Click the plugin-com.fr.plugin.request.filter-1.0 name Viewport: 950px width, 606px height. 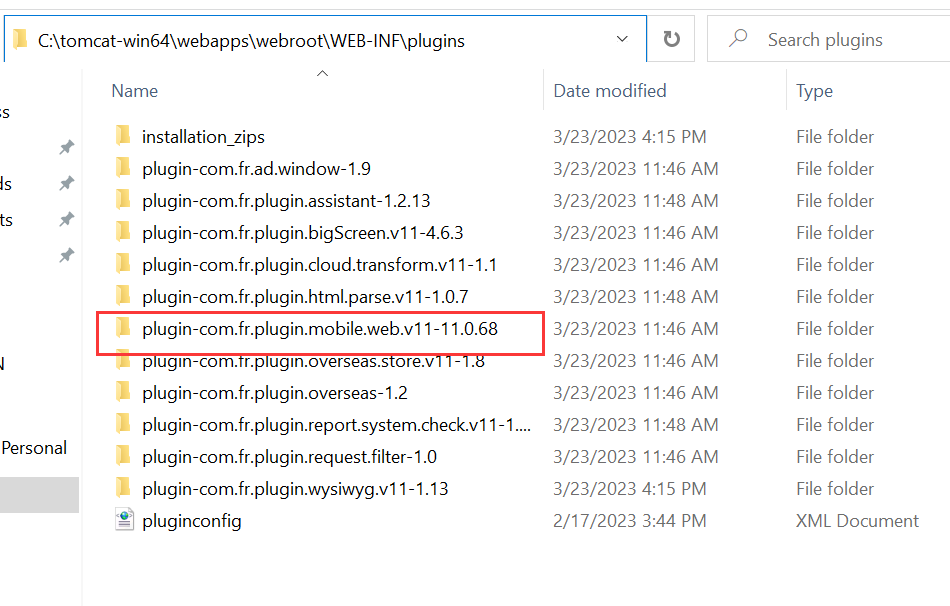pos(290,458)
